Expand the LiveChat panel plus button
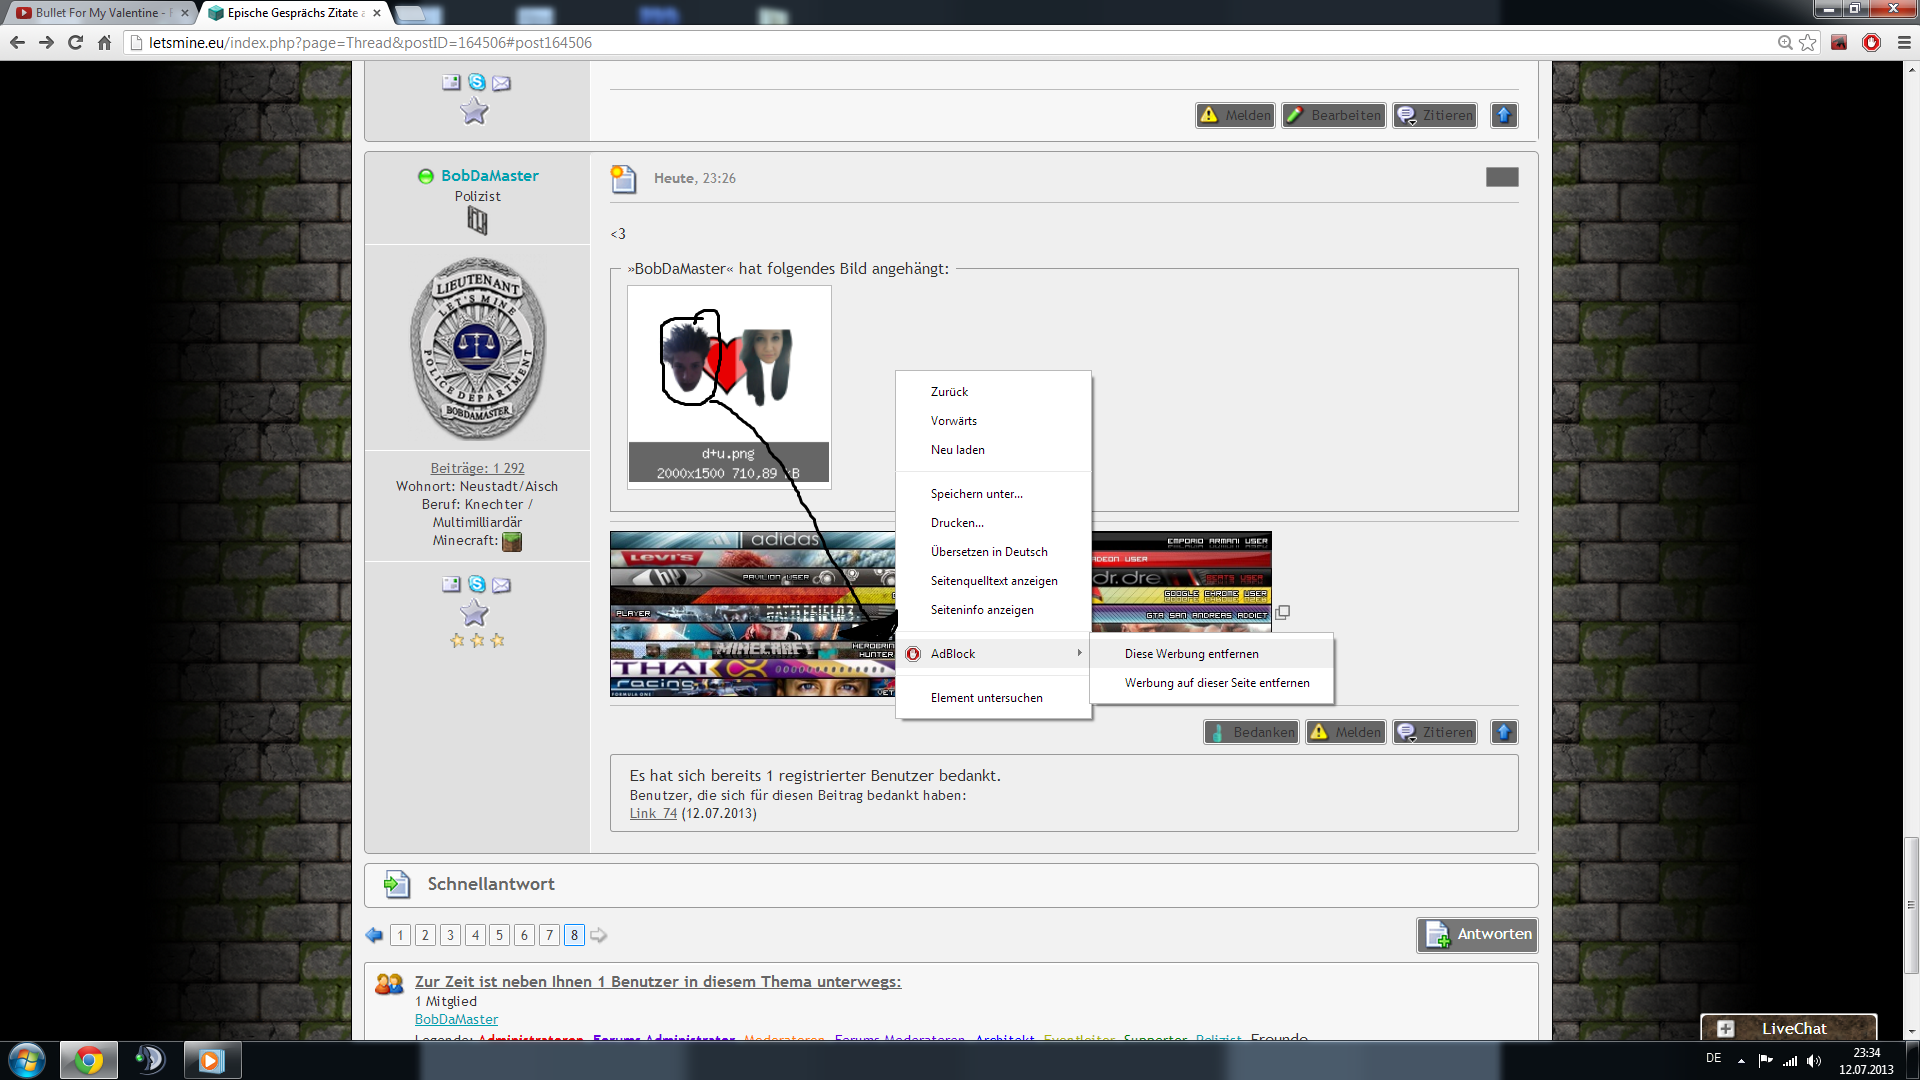Viewport: 1920px width, 1080px height. point(1725,1028)
